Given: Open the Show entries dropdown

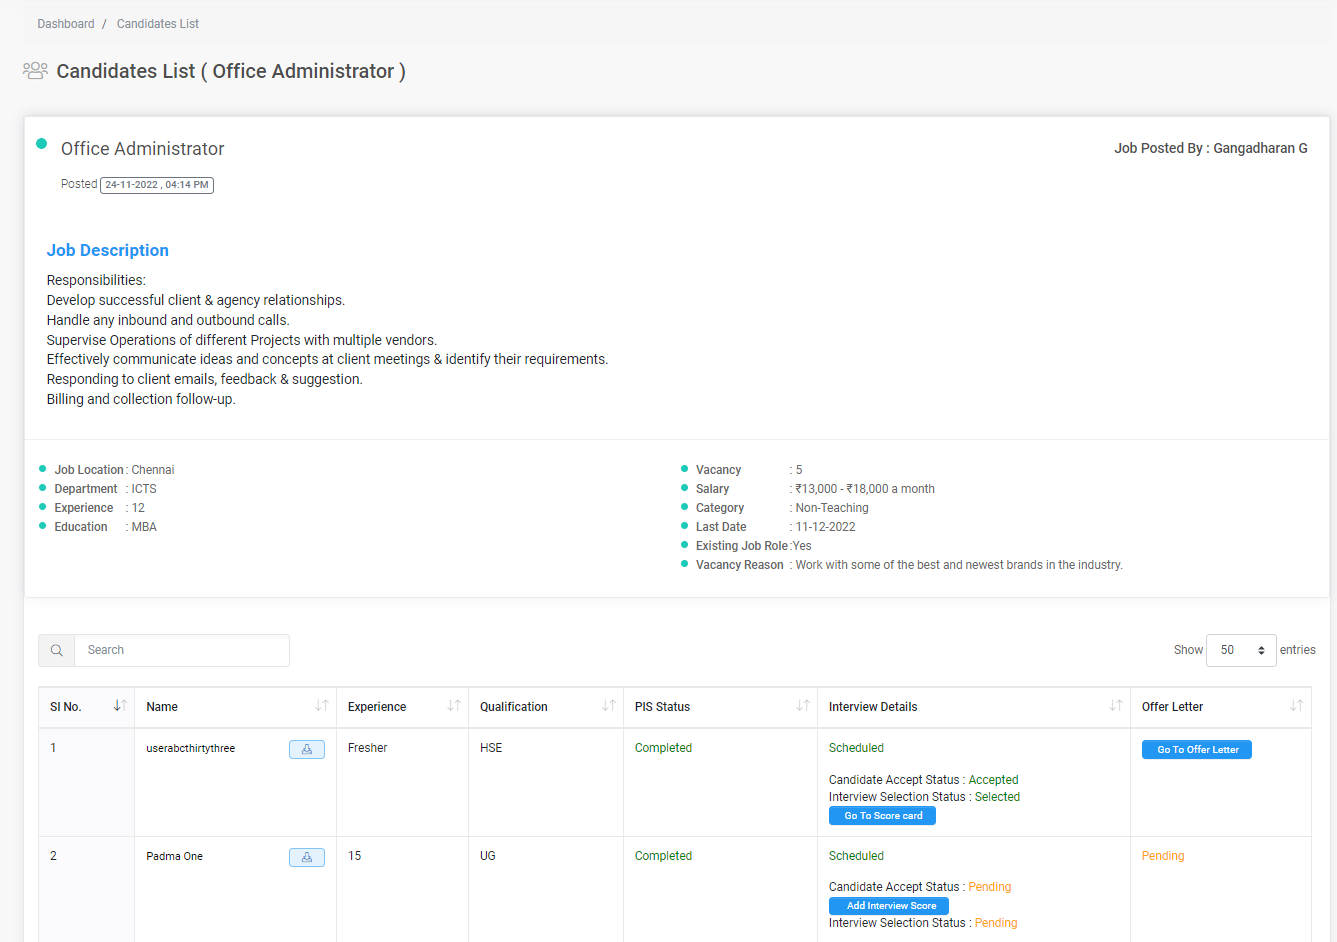Looking at the screenshot, I should 1241,650.
